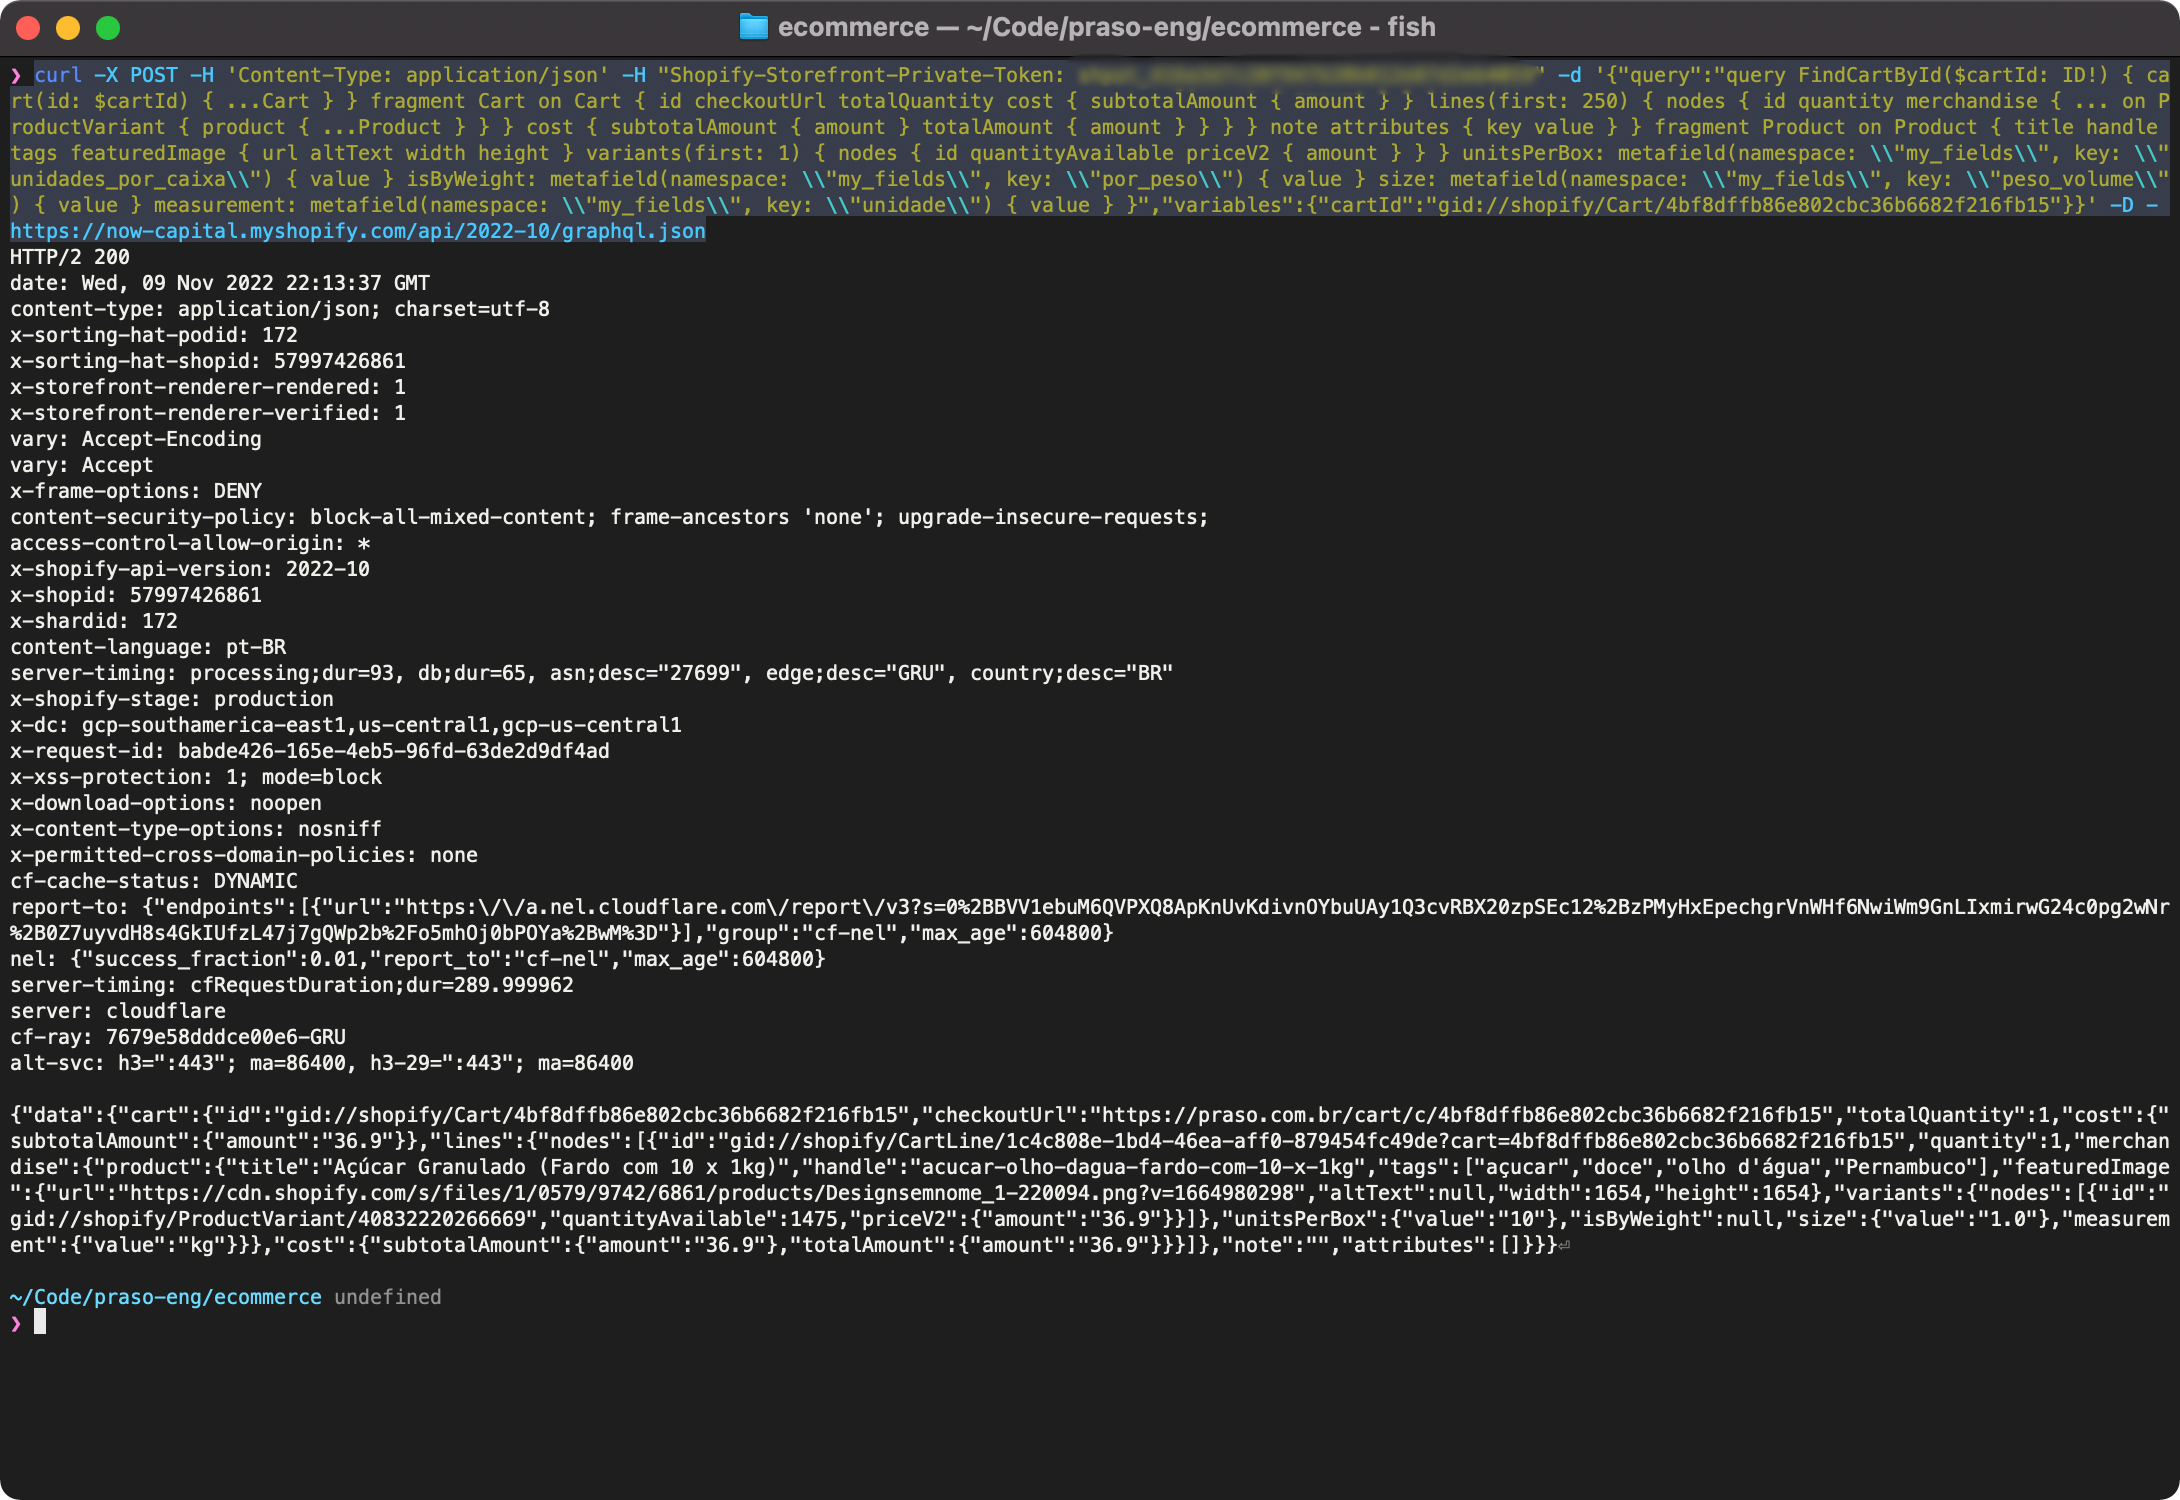Open the now-capital.myshopify.com graphql.json URL
Viewport: 2180px width, 1500px height.
(357, 231)
